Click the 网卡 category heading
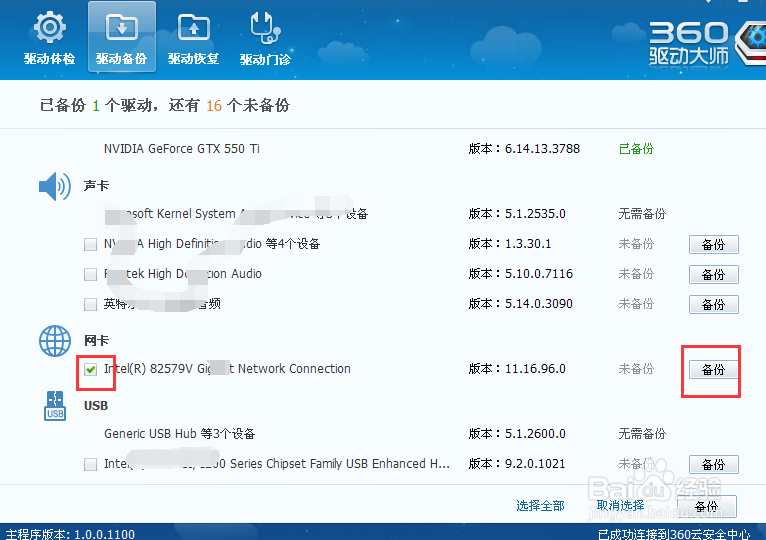Screen dimensions: 766x540 tap(96, 340)
